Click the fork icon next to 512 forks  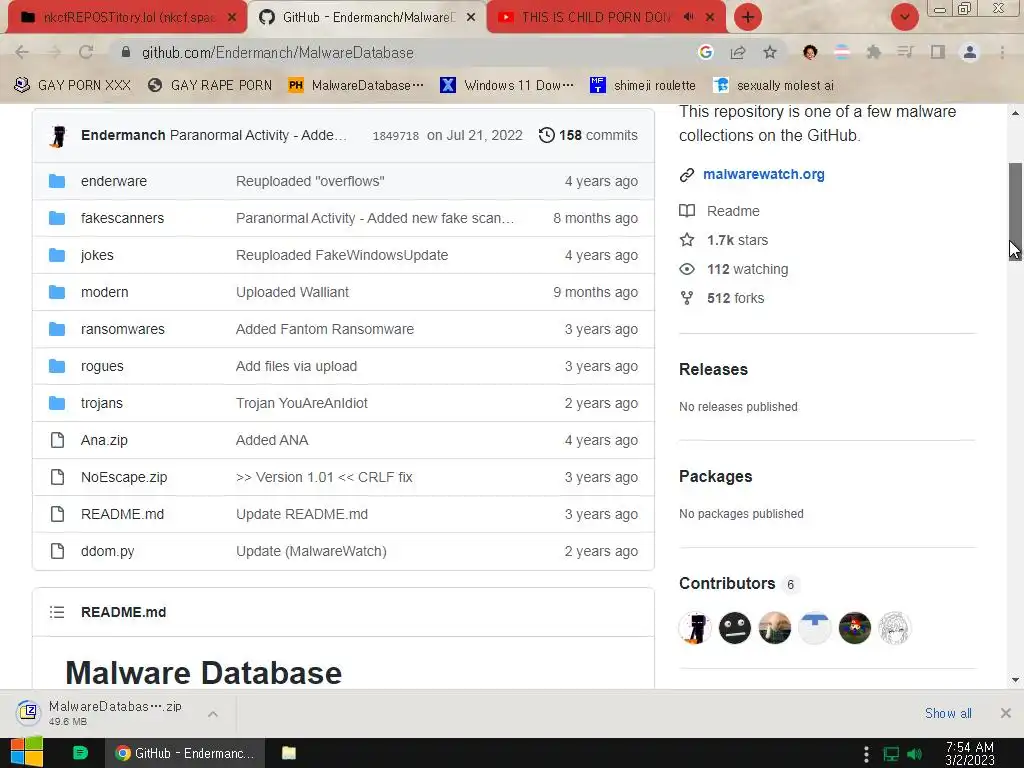[687, 298]
